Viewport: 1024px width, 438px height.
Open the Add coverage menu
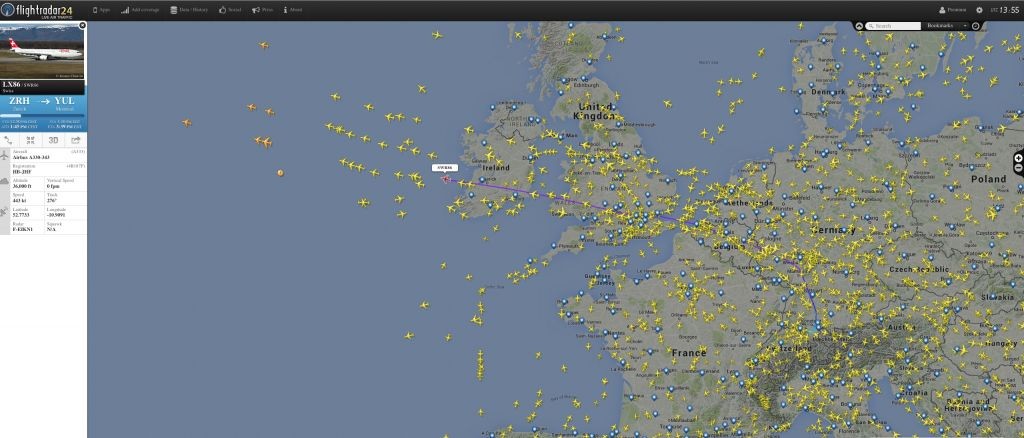140,10
